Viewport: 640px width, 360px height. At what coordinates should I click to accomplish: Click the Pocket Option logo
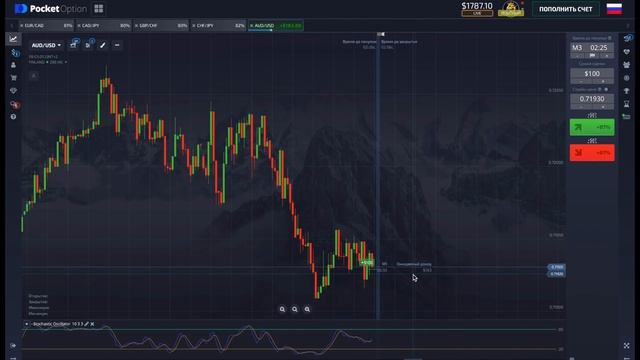tap(50, 9)
